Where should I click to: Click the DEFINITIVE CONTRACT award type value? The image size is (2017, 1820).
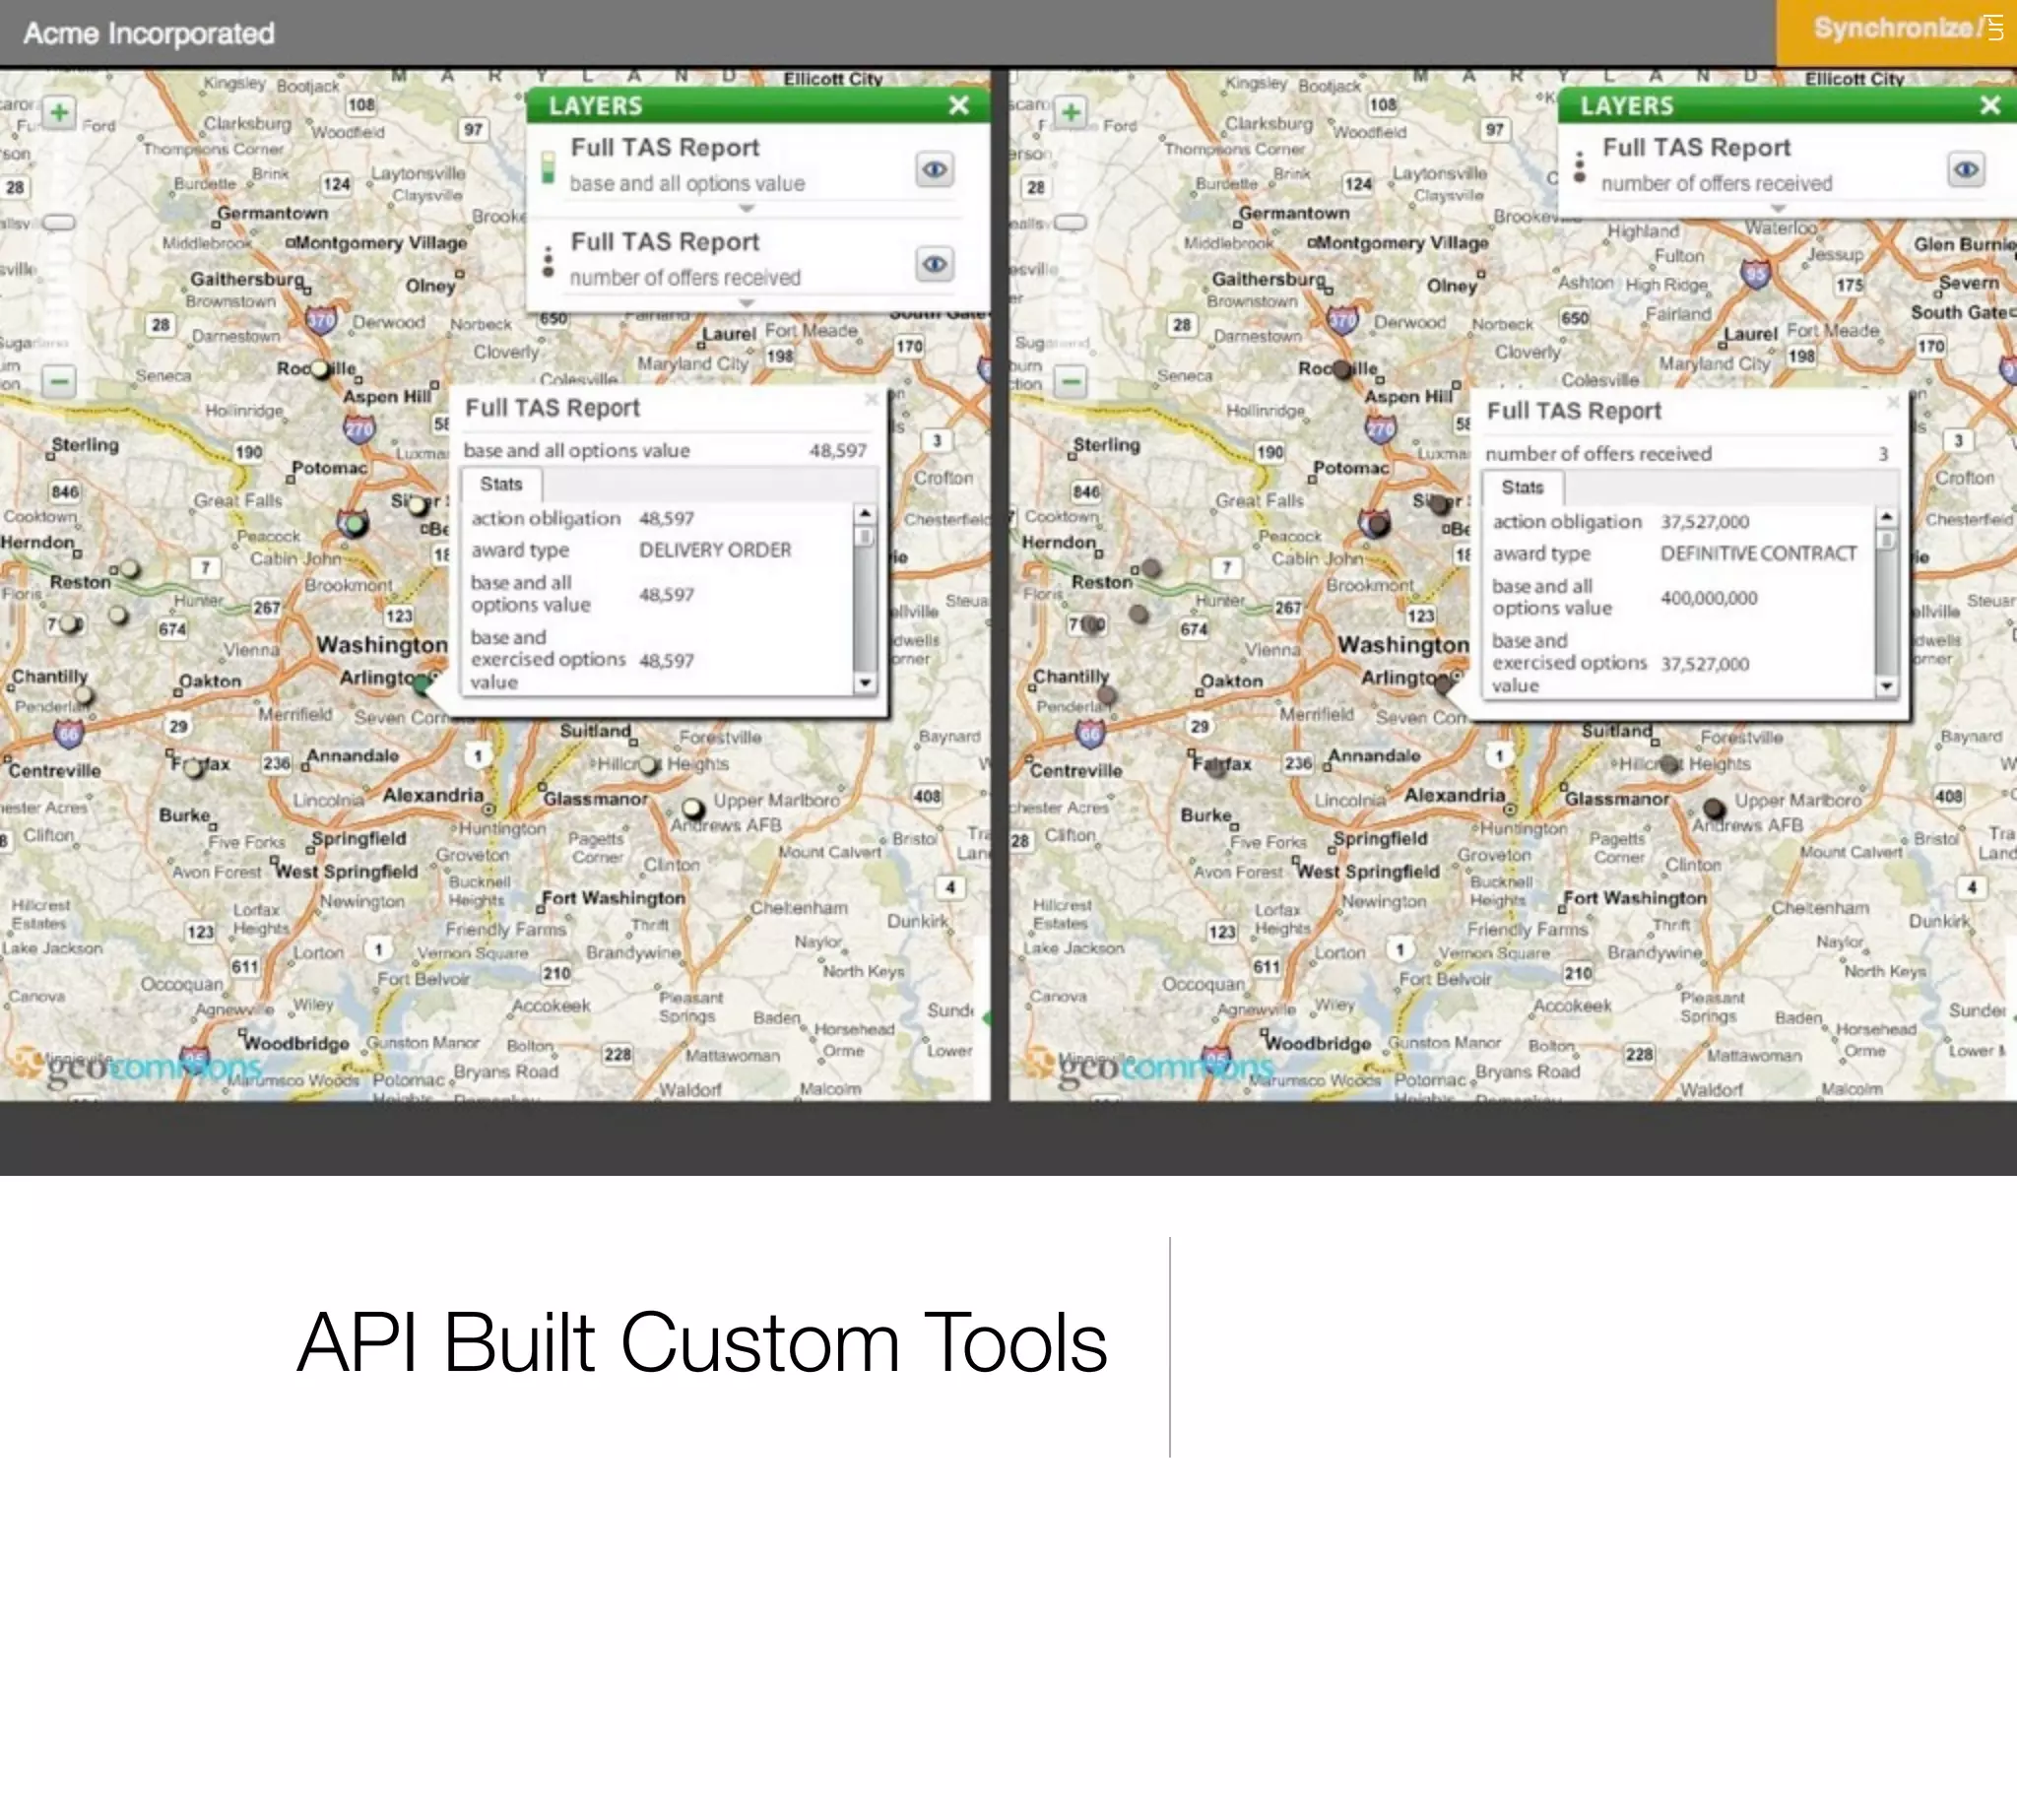1759,553
